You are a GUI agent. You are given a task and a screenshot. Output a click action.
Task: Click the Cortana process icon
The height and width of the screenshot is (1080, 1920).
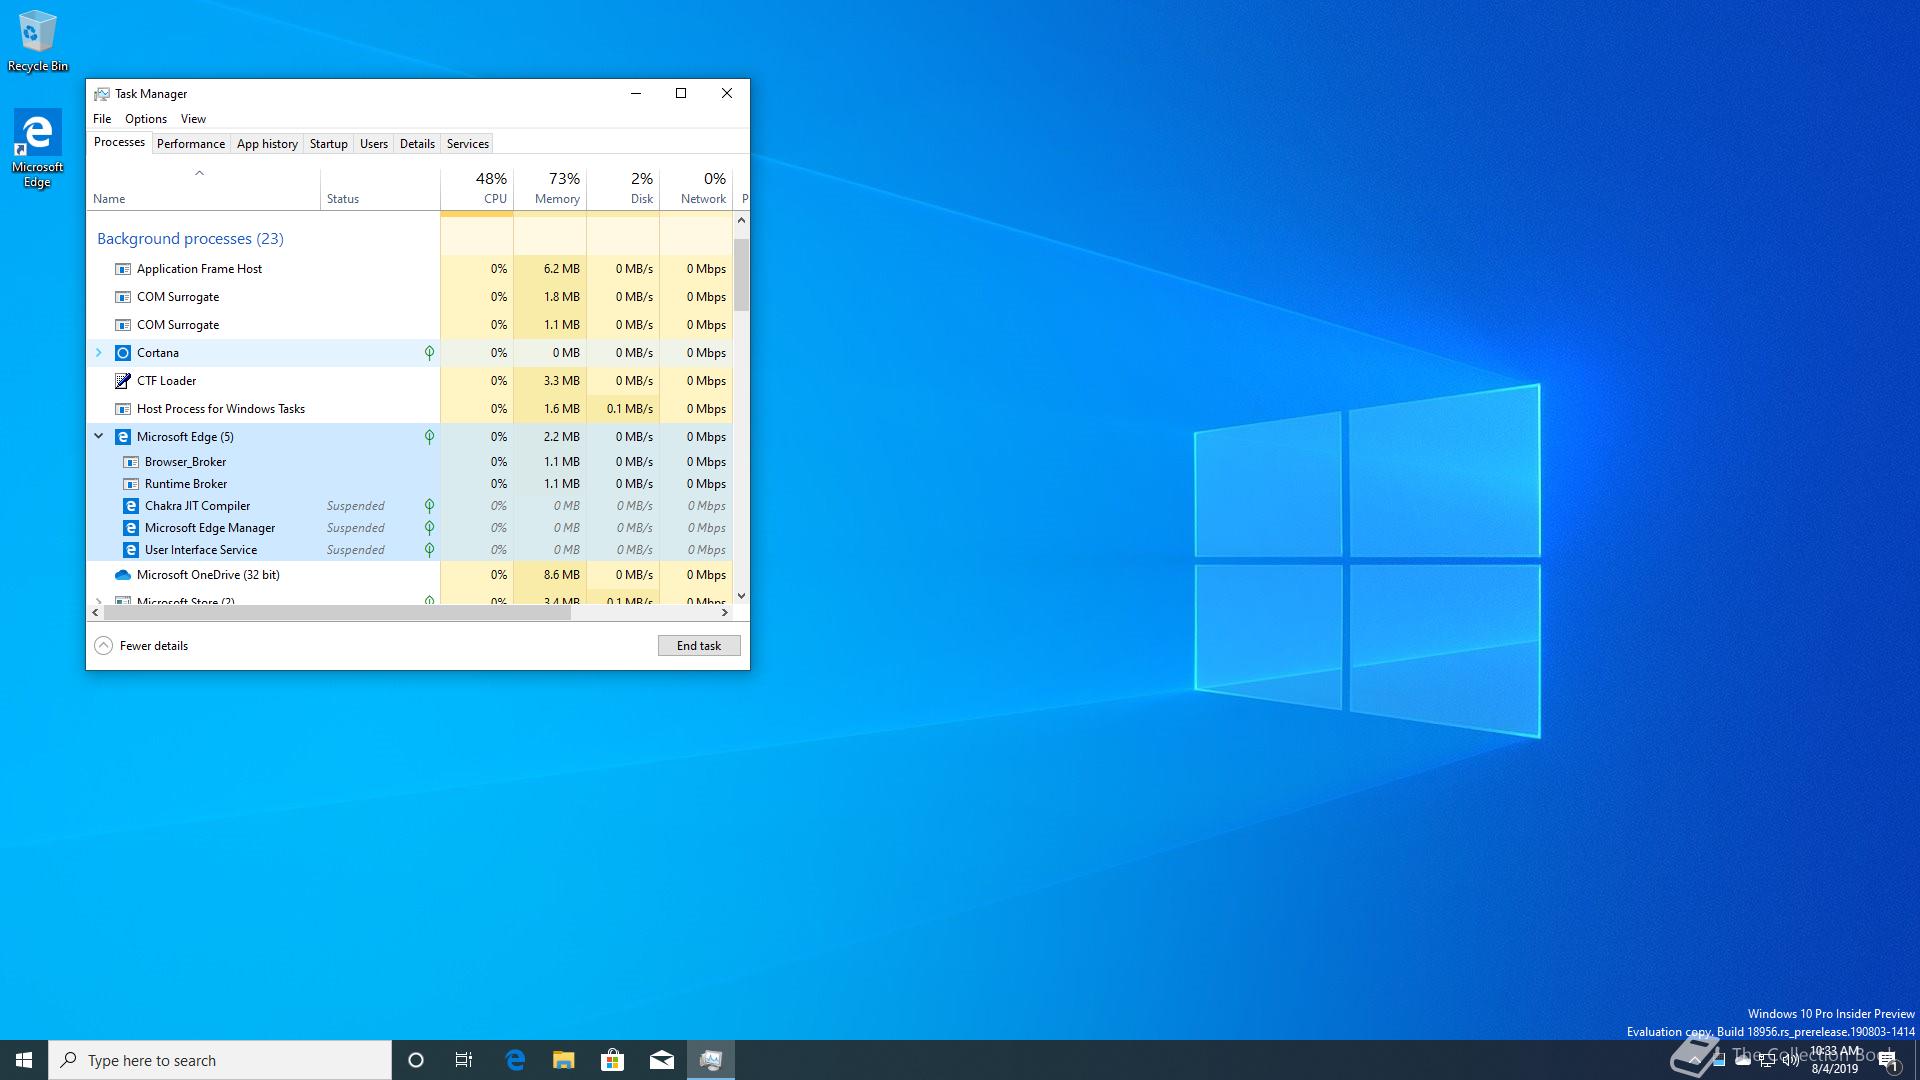[123, 353]
